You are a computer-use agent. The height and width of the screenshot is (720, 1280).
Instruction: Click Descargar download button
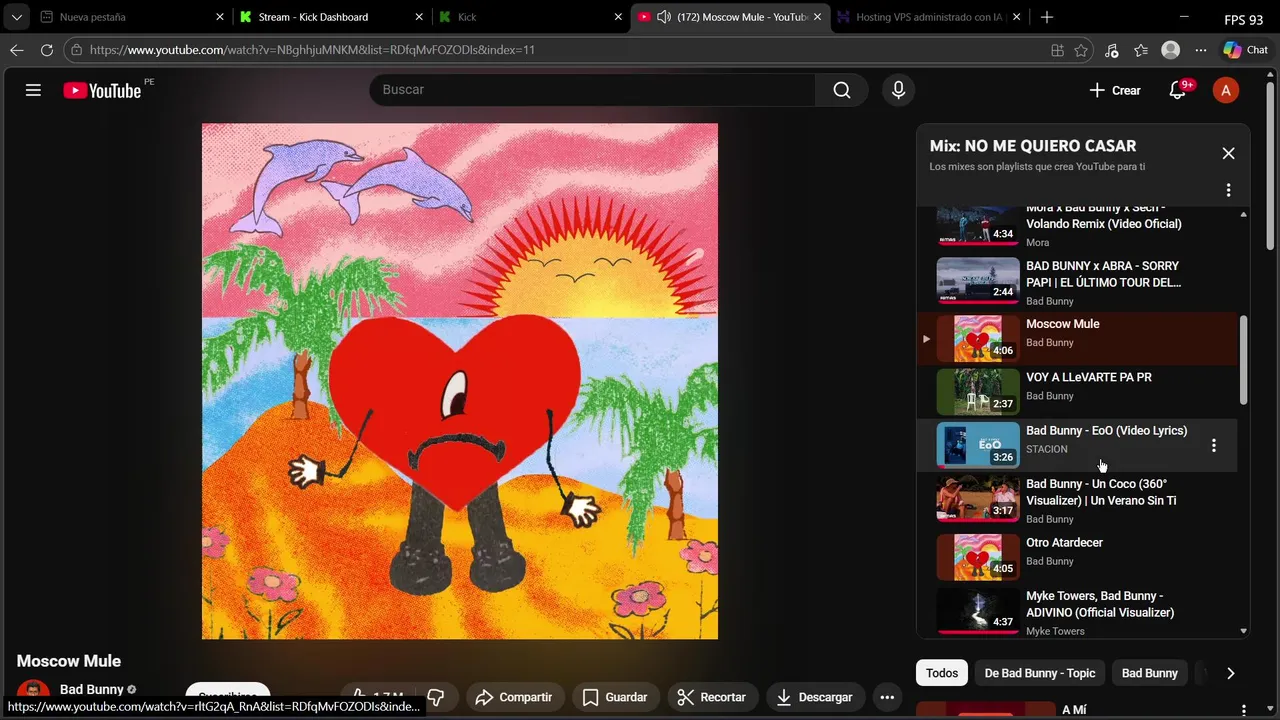click(815, 697)
